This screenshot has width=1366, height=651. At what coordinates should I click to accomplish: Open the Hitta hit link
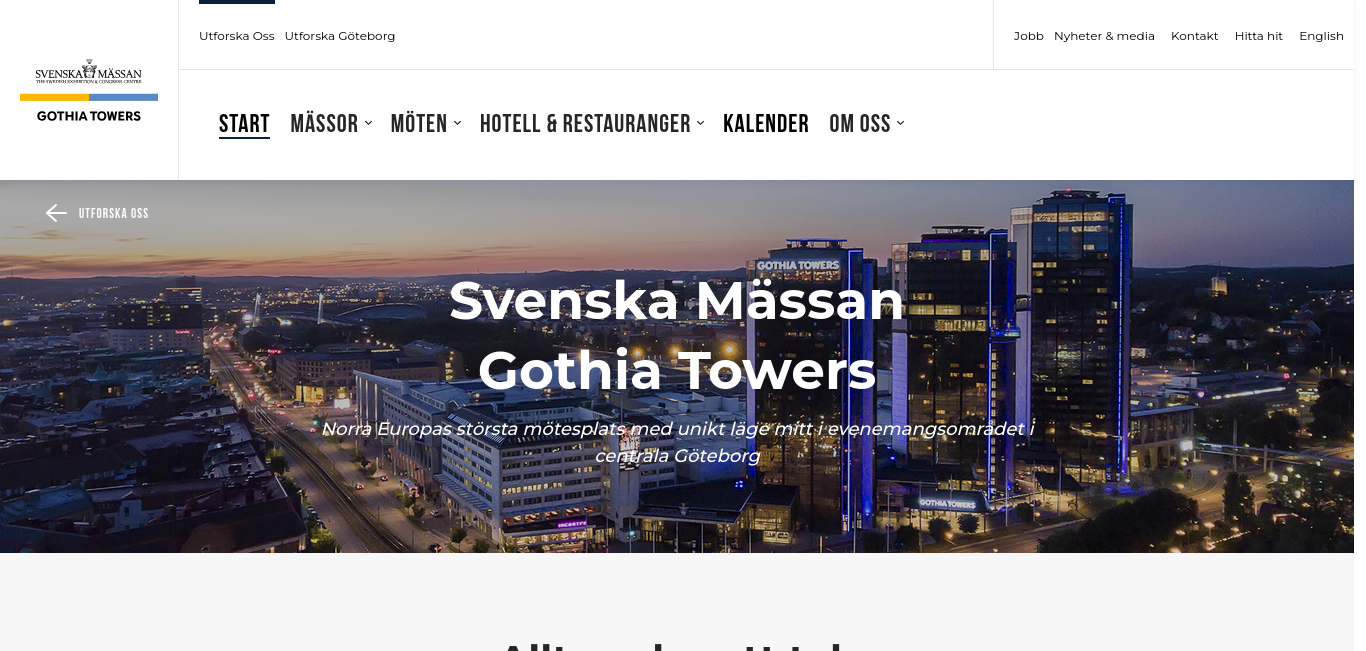pyautogui.click(x=1259, y=36)
